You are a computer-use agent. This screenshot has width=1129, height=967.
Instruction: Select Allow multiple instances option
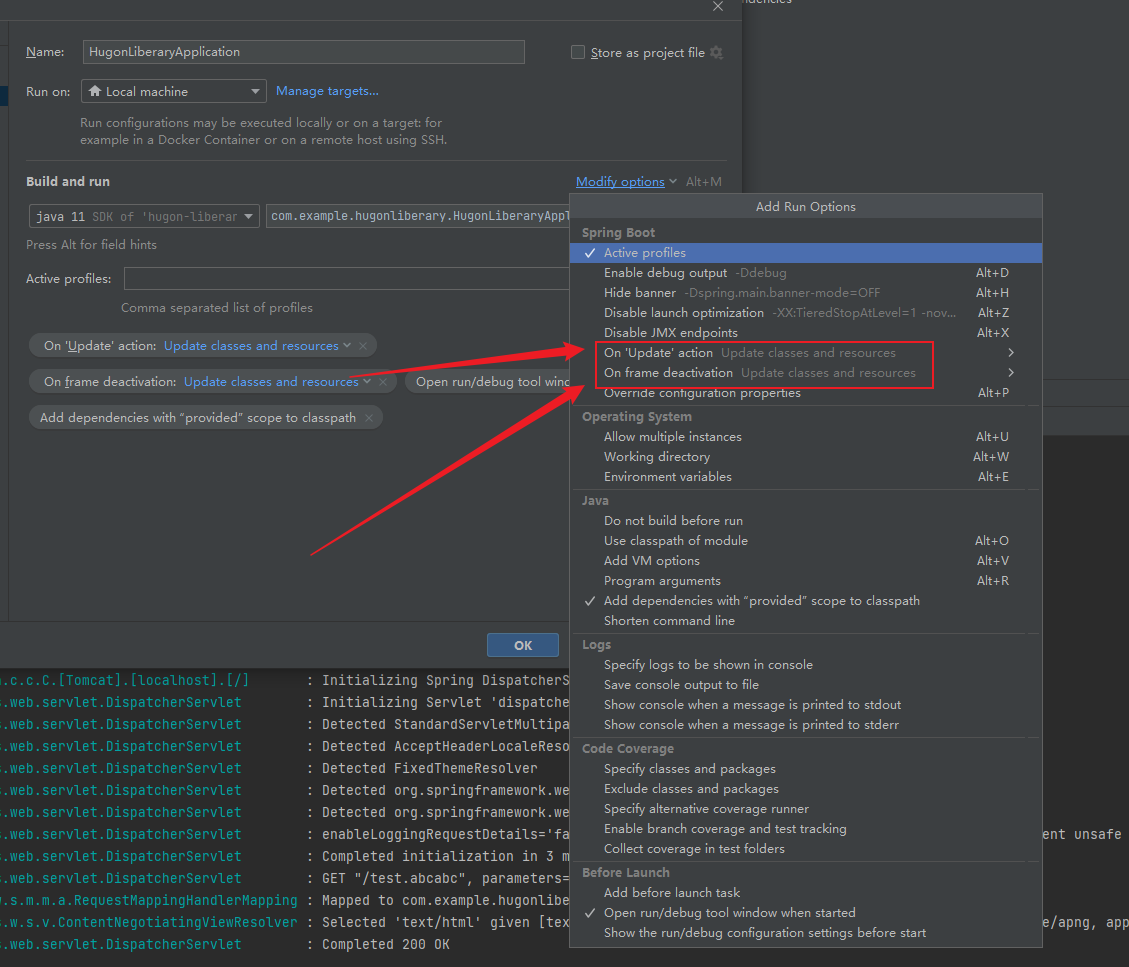(x=806, y=436)
